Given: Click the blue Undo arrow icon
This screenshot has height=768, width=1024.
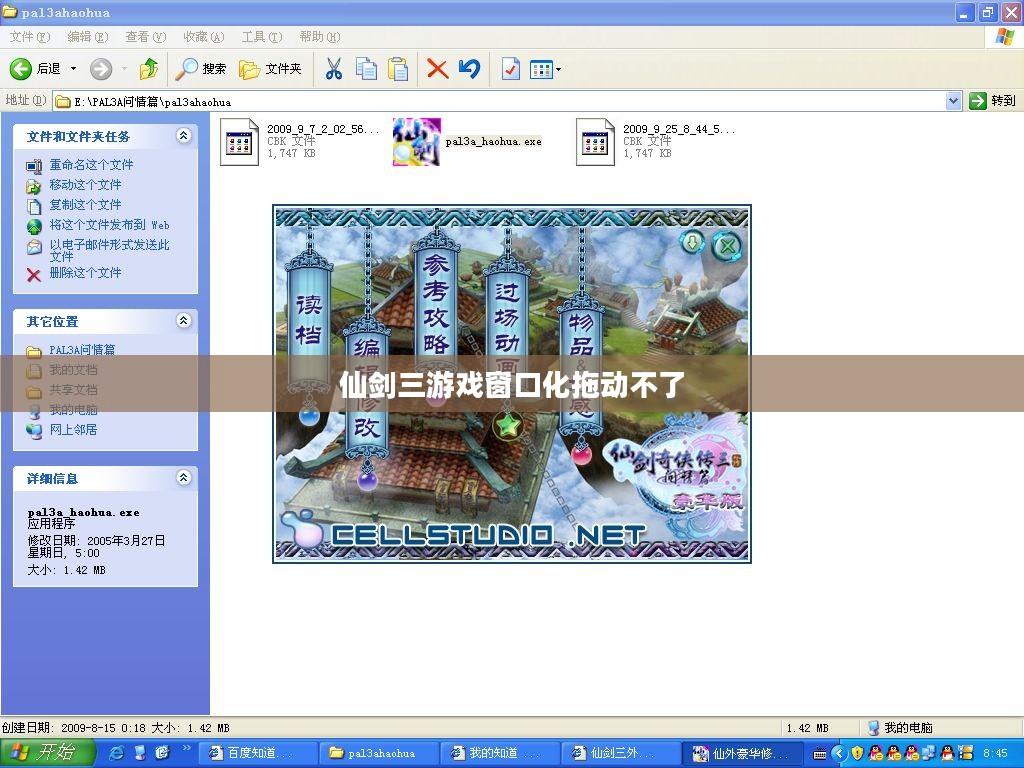Looking at the screenshot, I should click(469, 69).
